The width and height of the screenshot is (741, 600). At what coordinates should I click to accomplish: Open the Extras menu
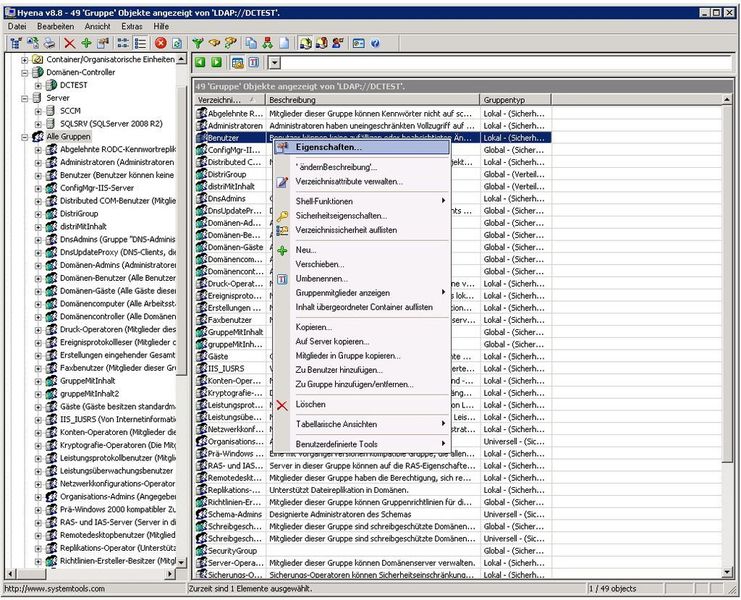coord(132,26)
